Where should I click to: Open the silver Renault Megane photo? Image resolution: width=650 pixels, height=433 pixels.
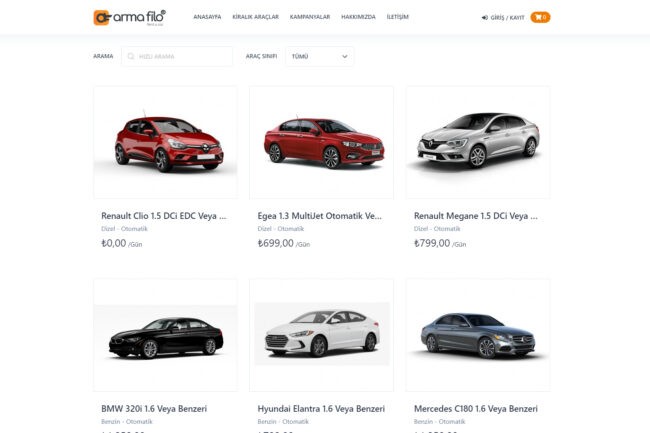coord(477,141)
